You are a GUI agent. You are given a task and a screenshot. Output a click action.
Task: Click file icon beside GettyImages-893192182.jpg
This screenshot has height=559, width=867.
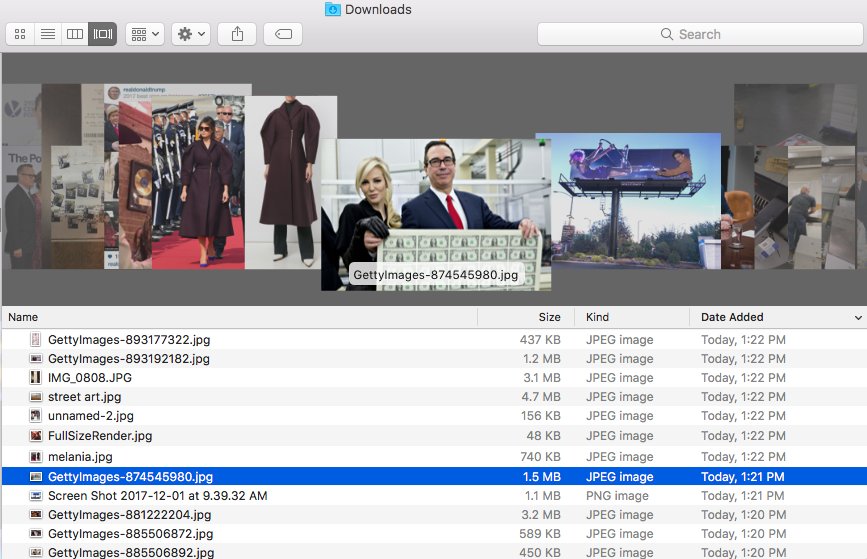[36, 359]
